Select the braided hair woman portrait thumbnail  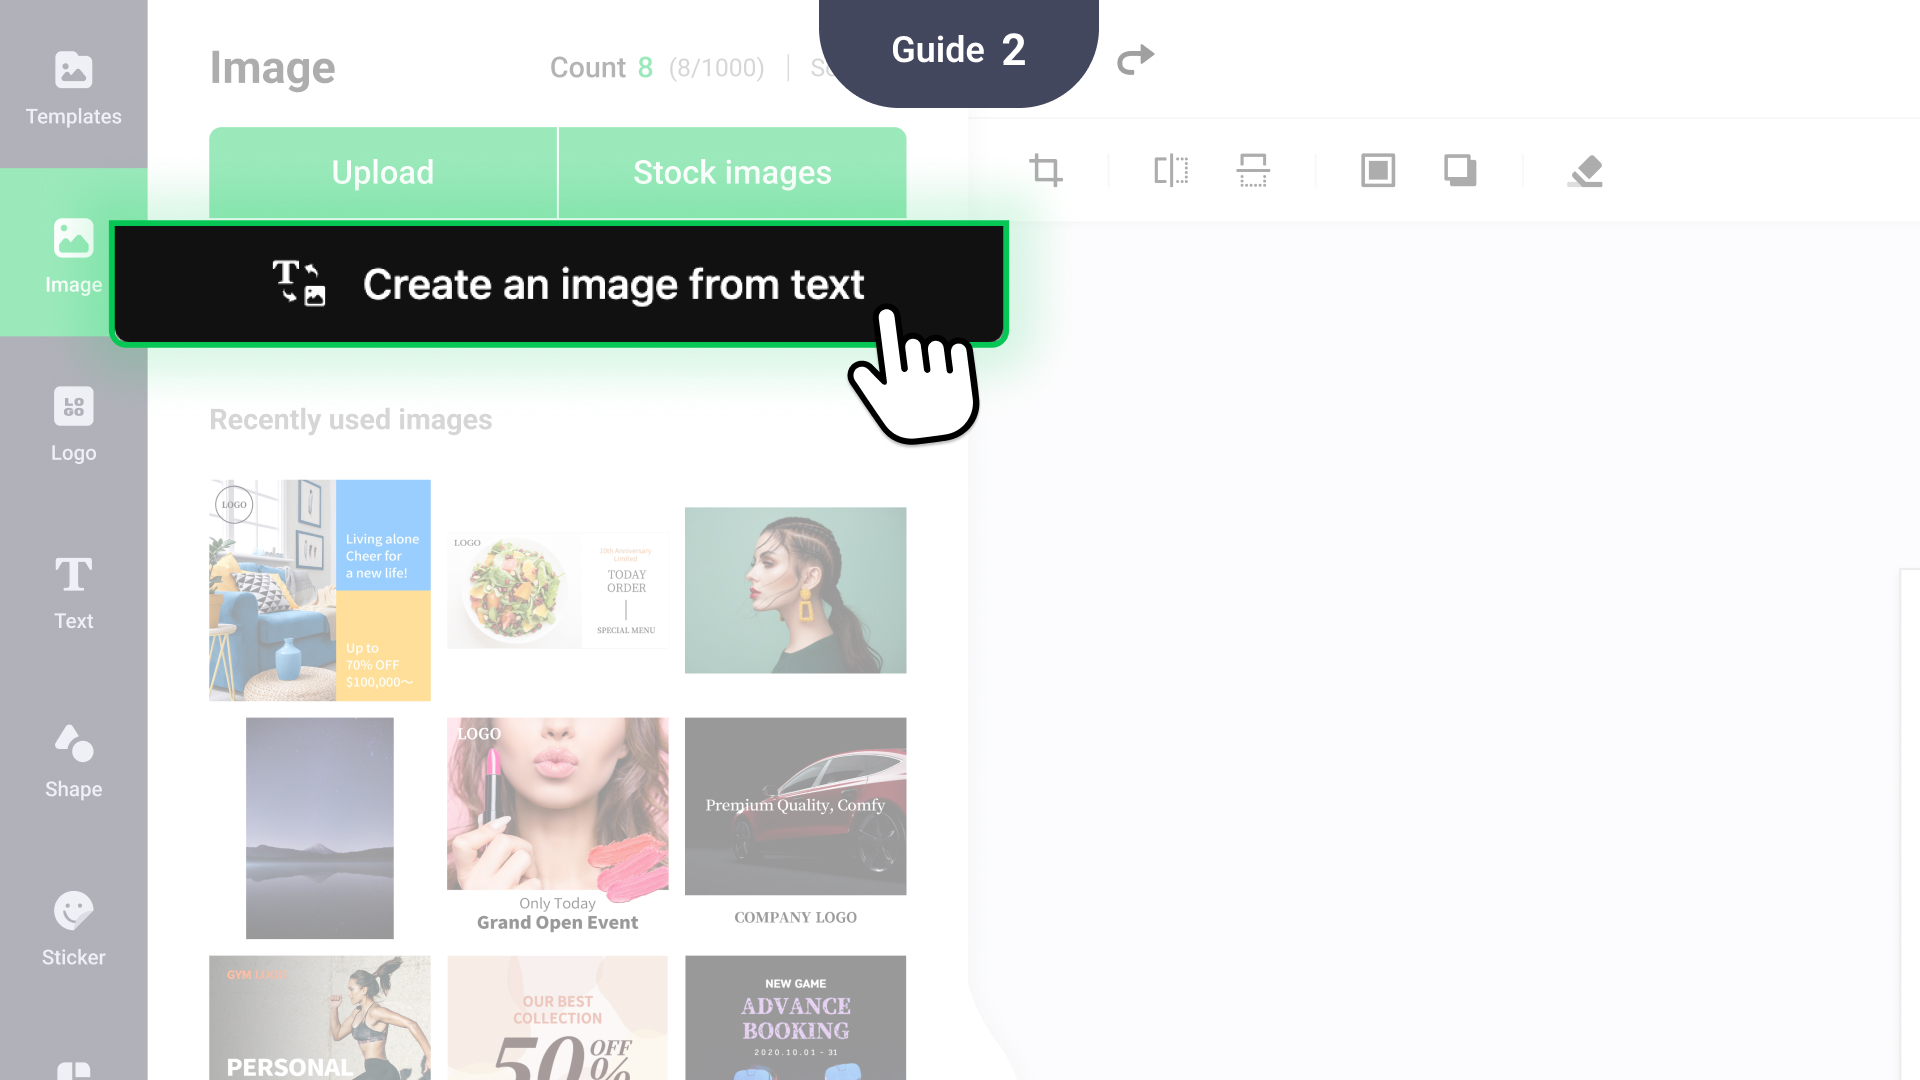point(795,590)
